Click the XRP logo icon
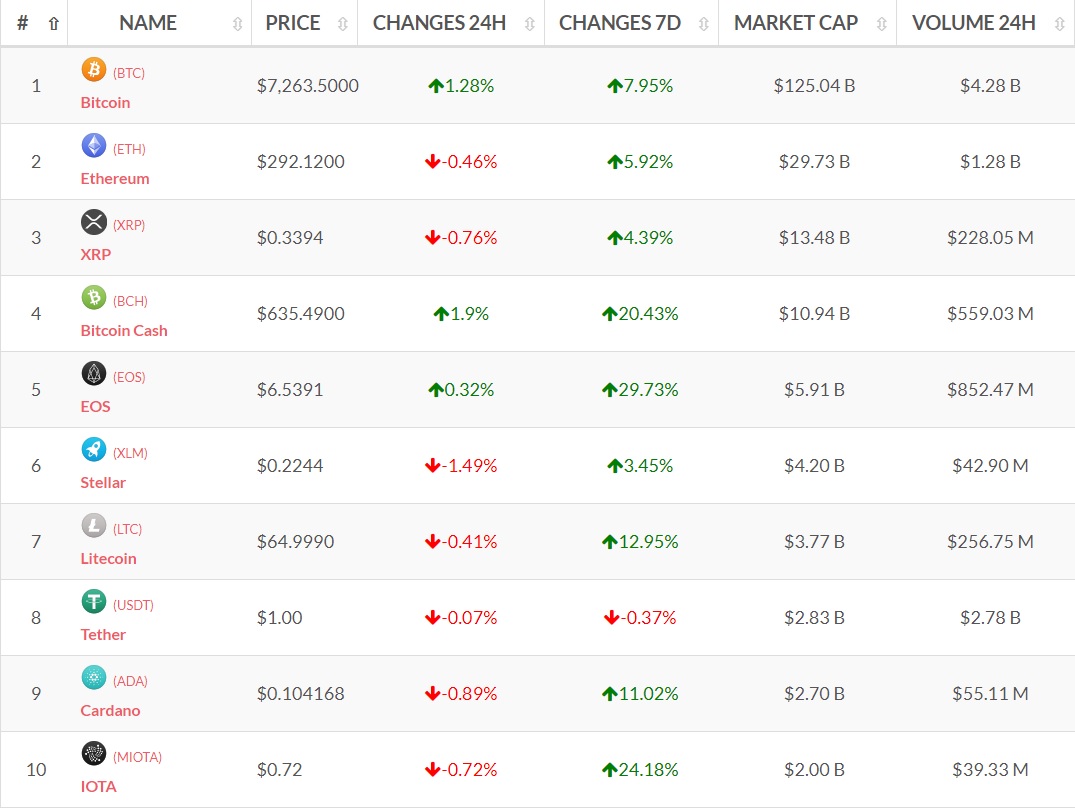Image resolution: width=1075 pixels, height=808 pixels. coord(94,221)
